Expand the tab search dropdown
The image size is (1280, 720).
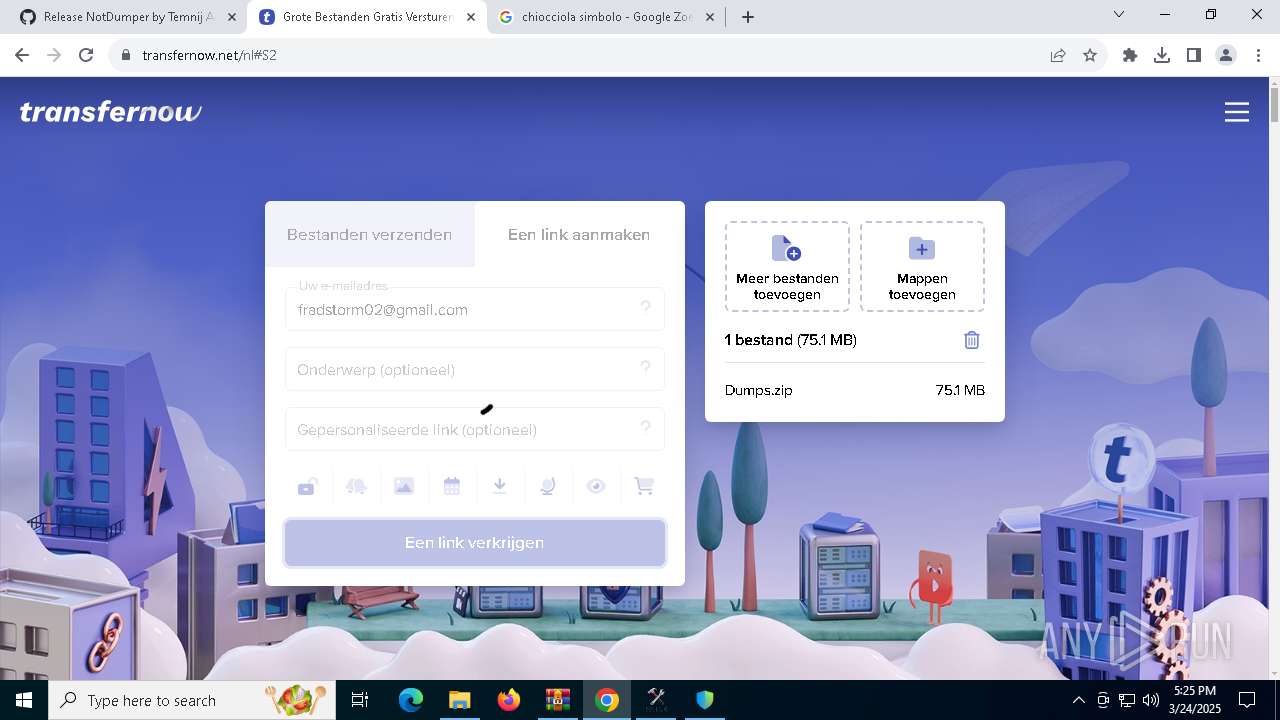pos(1119,15)
